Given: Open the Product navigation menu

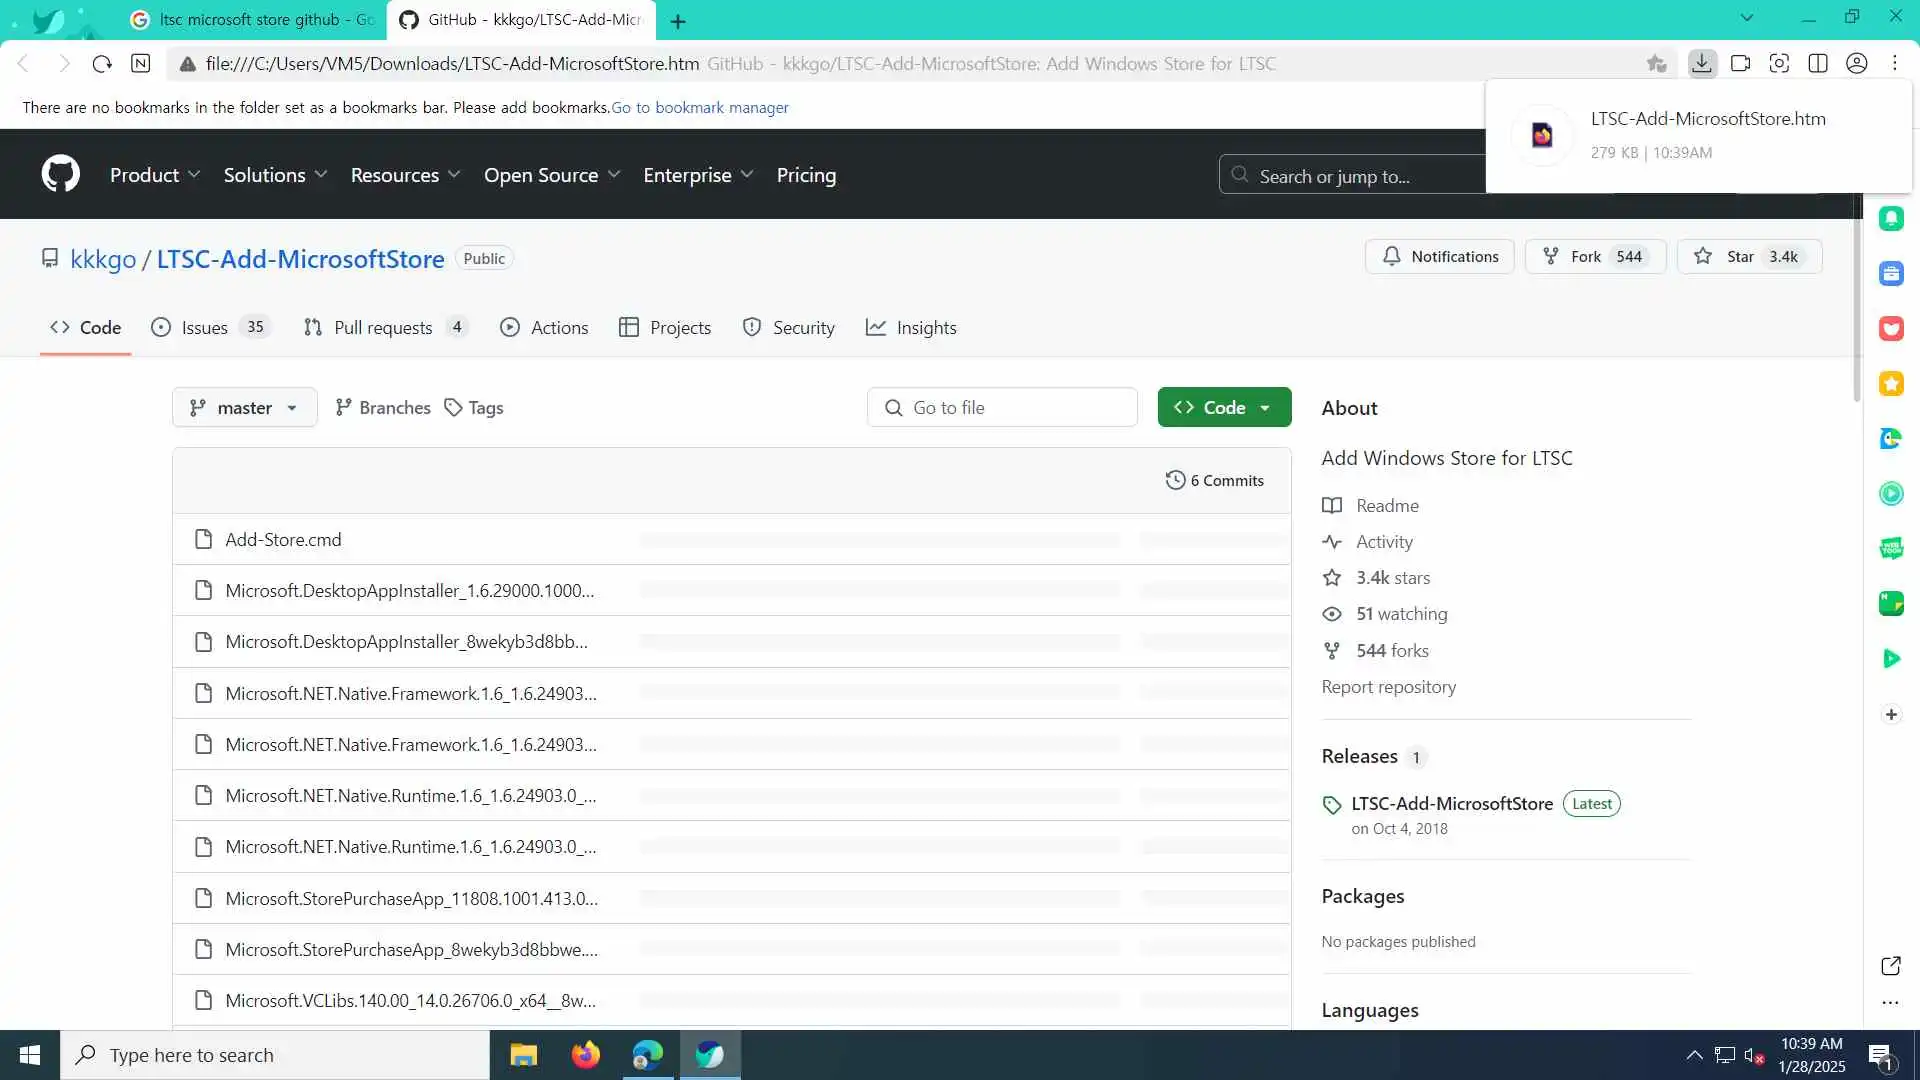Looking at the screenshot, I should point(154,175).
